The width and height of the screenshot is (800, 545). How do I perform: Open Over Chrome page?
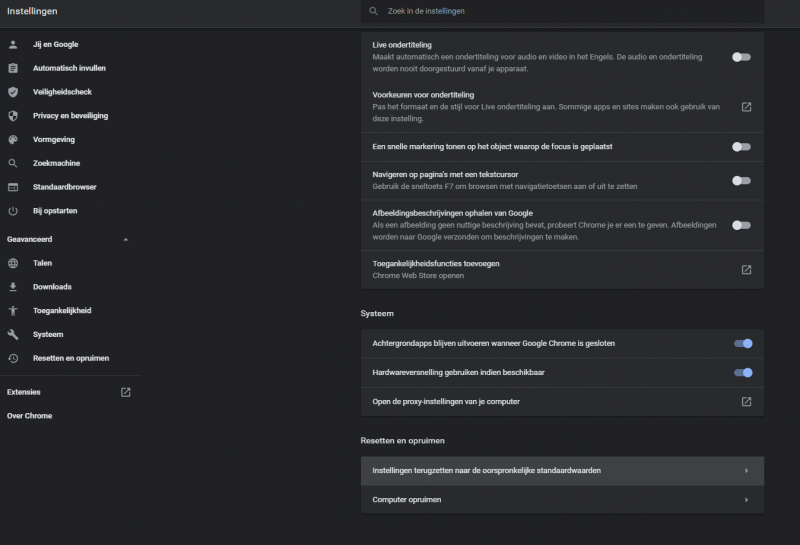pyautogui.click(x=30, y=416)
